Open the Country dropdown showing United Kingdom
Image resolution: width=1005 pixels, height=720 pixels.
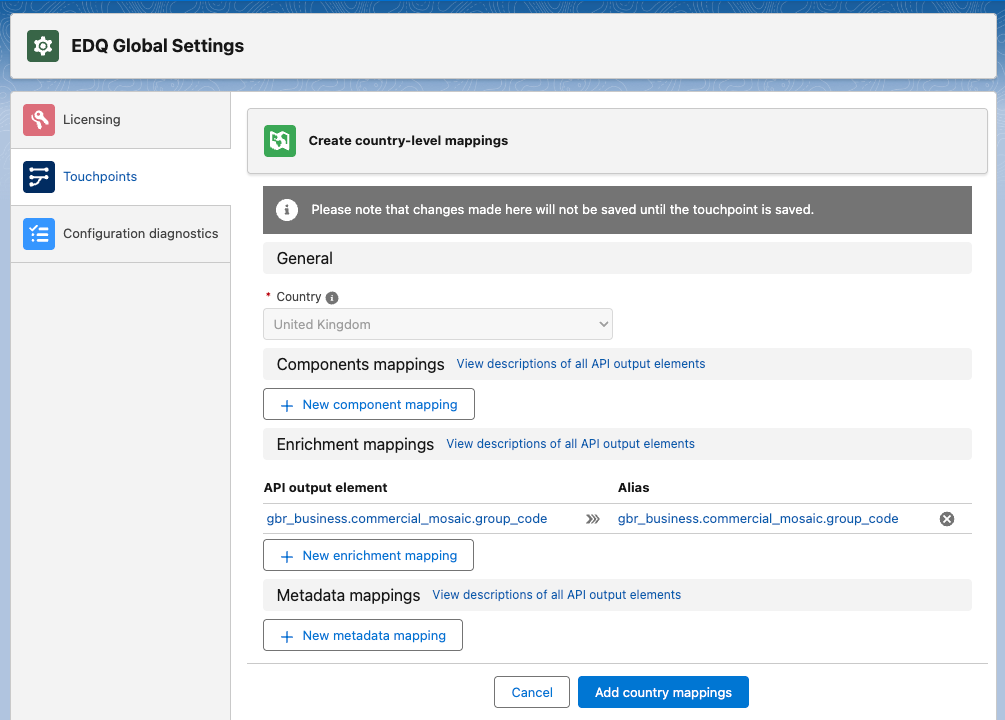tap(437, 323)
